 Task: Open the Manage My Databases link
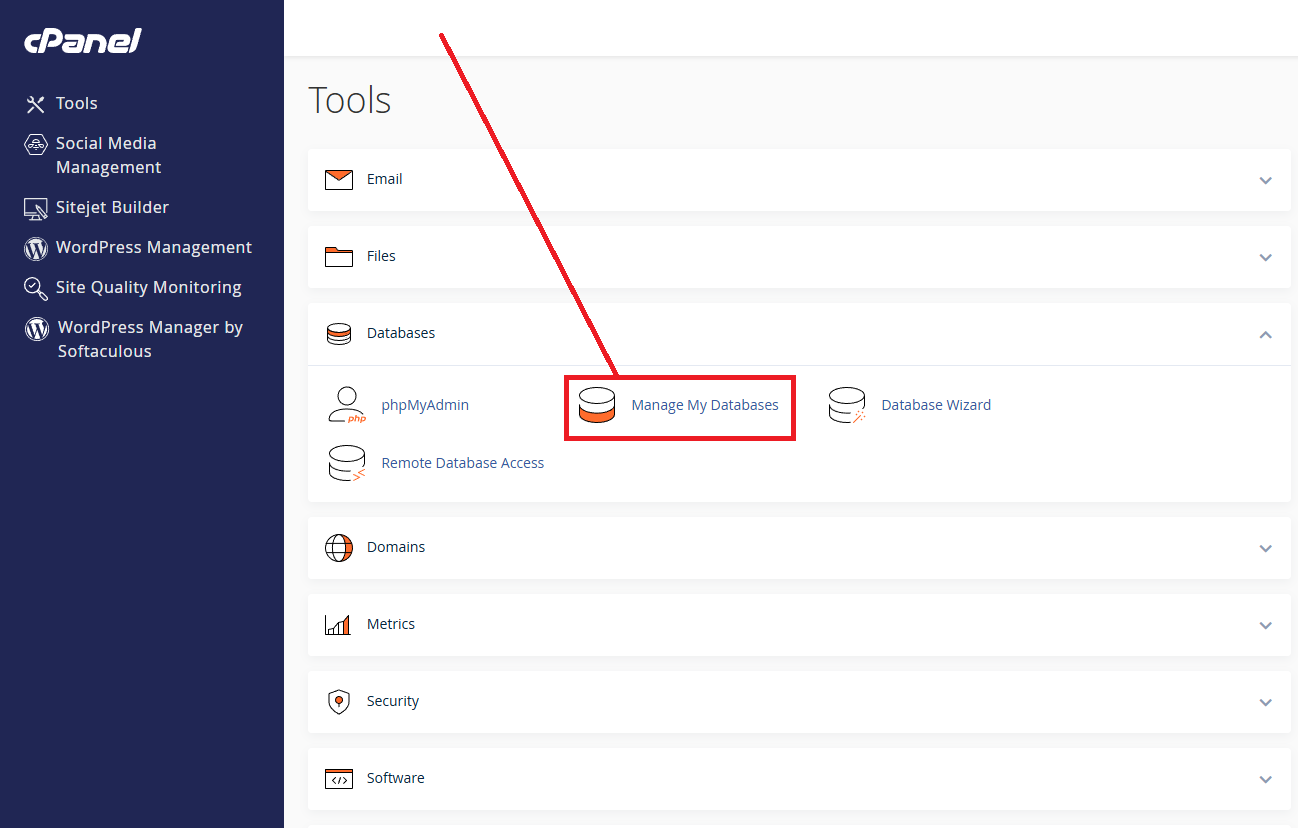click(x=705, y=405)
